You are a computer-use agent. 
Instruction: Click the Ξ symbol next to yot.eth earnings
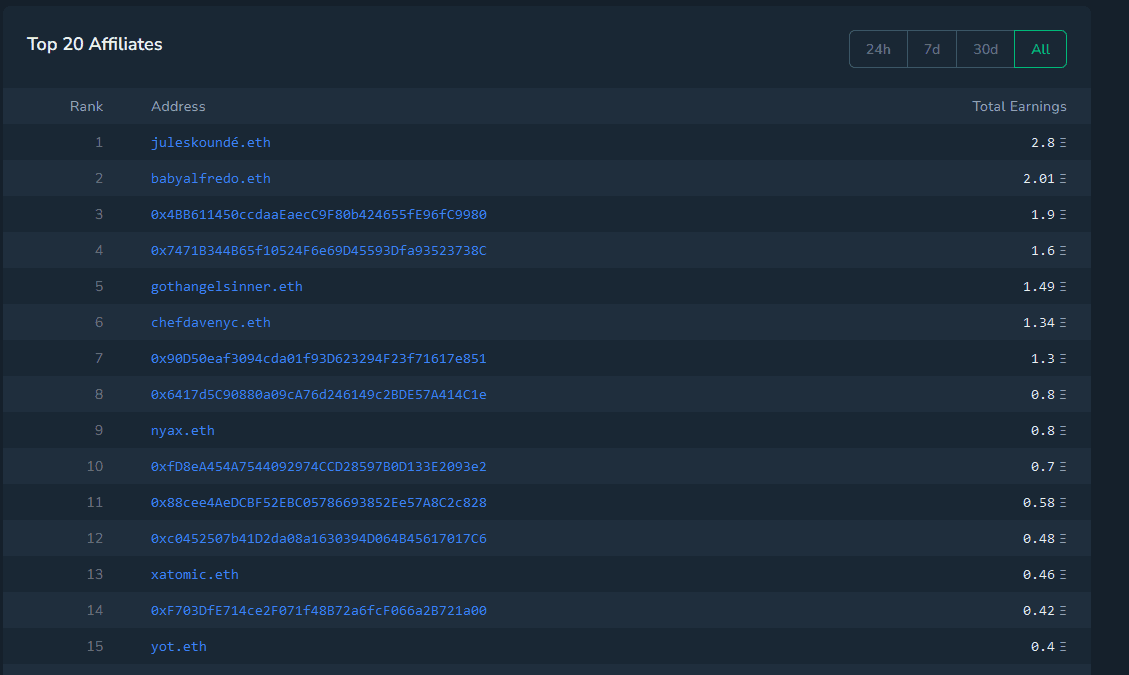pyautogui.click(x=1063, y=646)
